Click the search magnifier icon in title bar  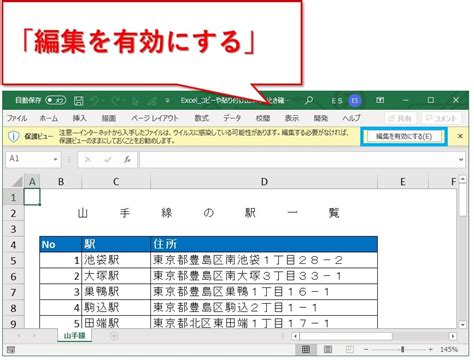coord(309,100)
